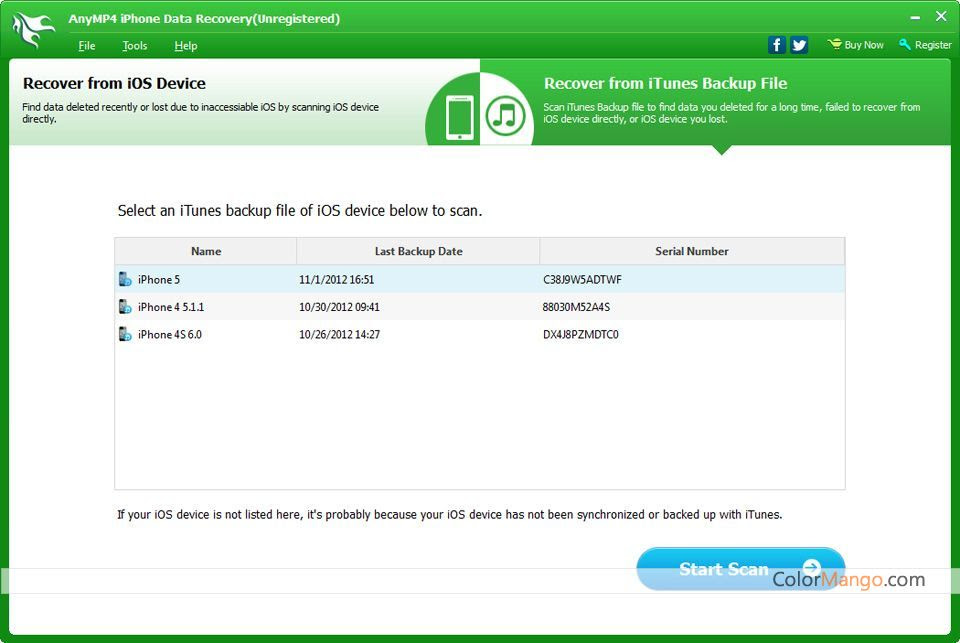Select the iPhone 5 backup name

coord(159,279)
